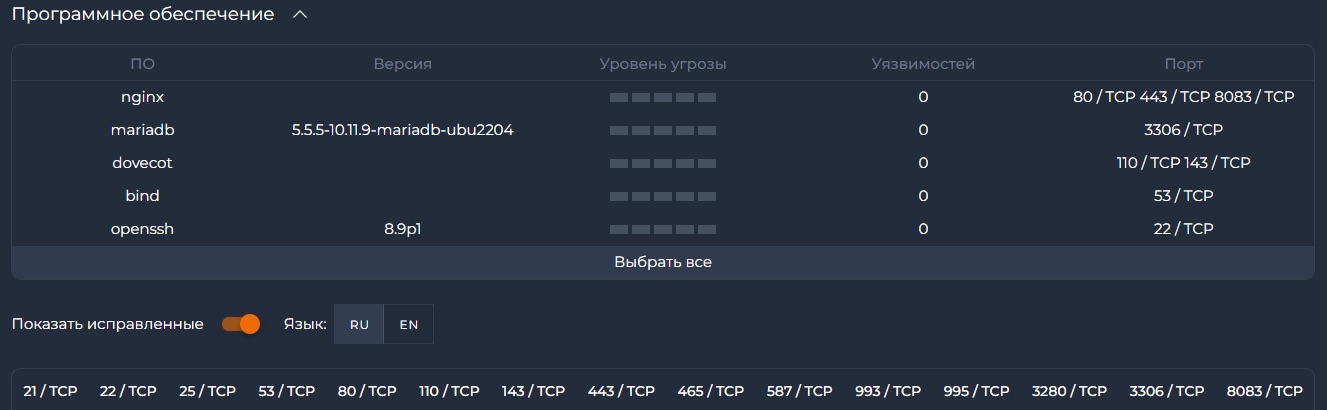Switch language to RU
The image size is (1327, 410).
[359, 324]
